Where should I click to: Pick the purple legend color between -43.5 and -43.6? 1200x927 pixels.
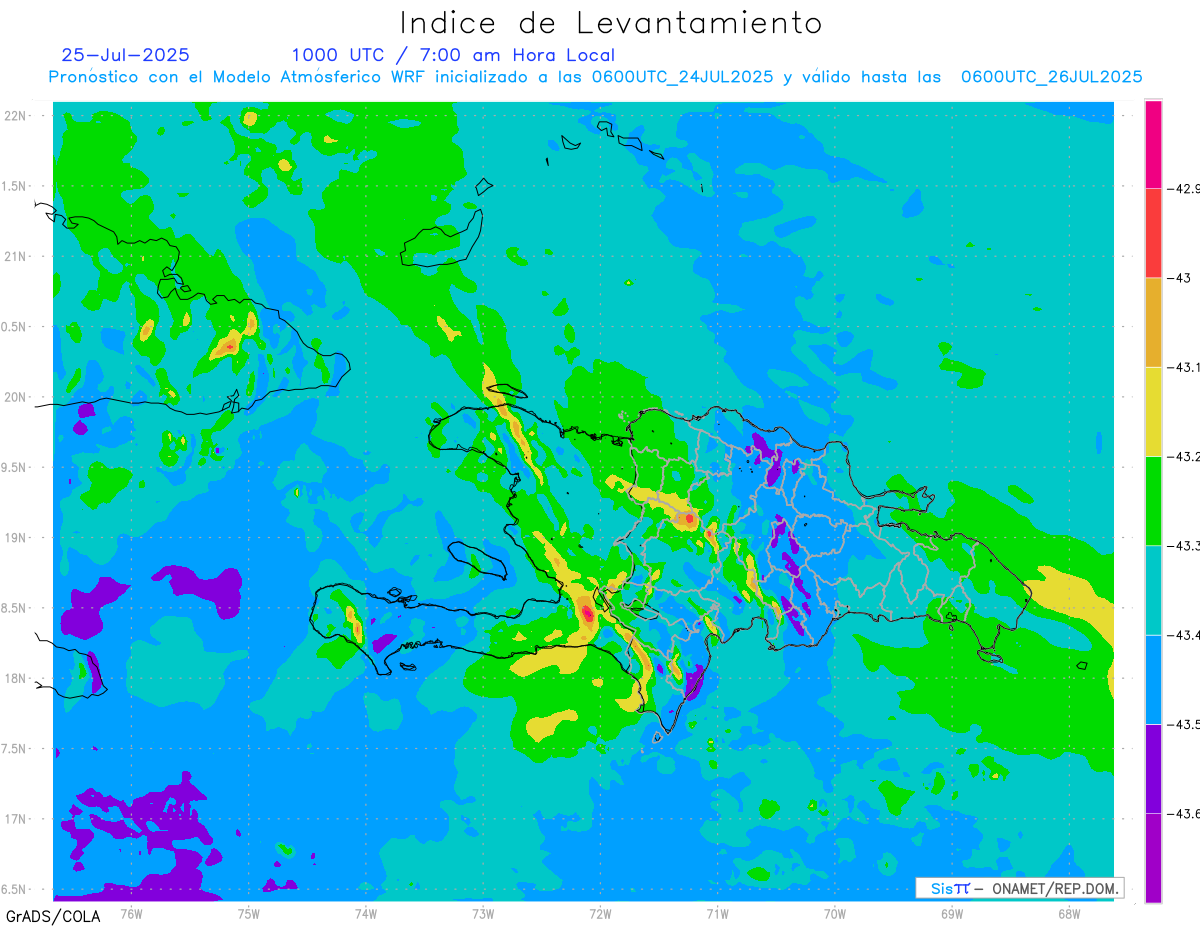(1153, 768)
